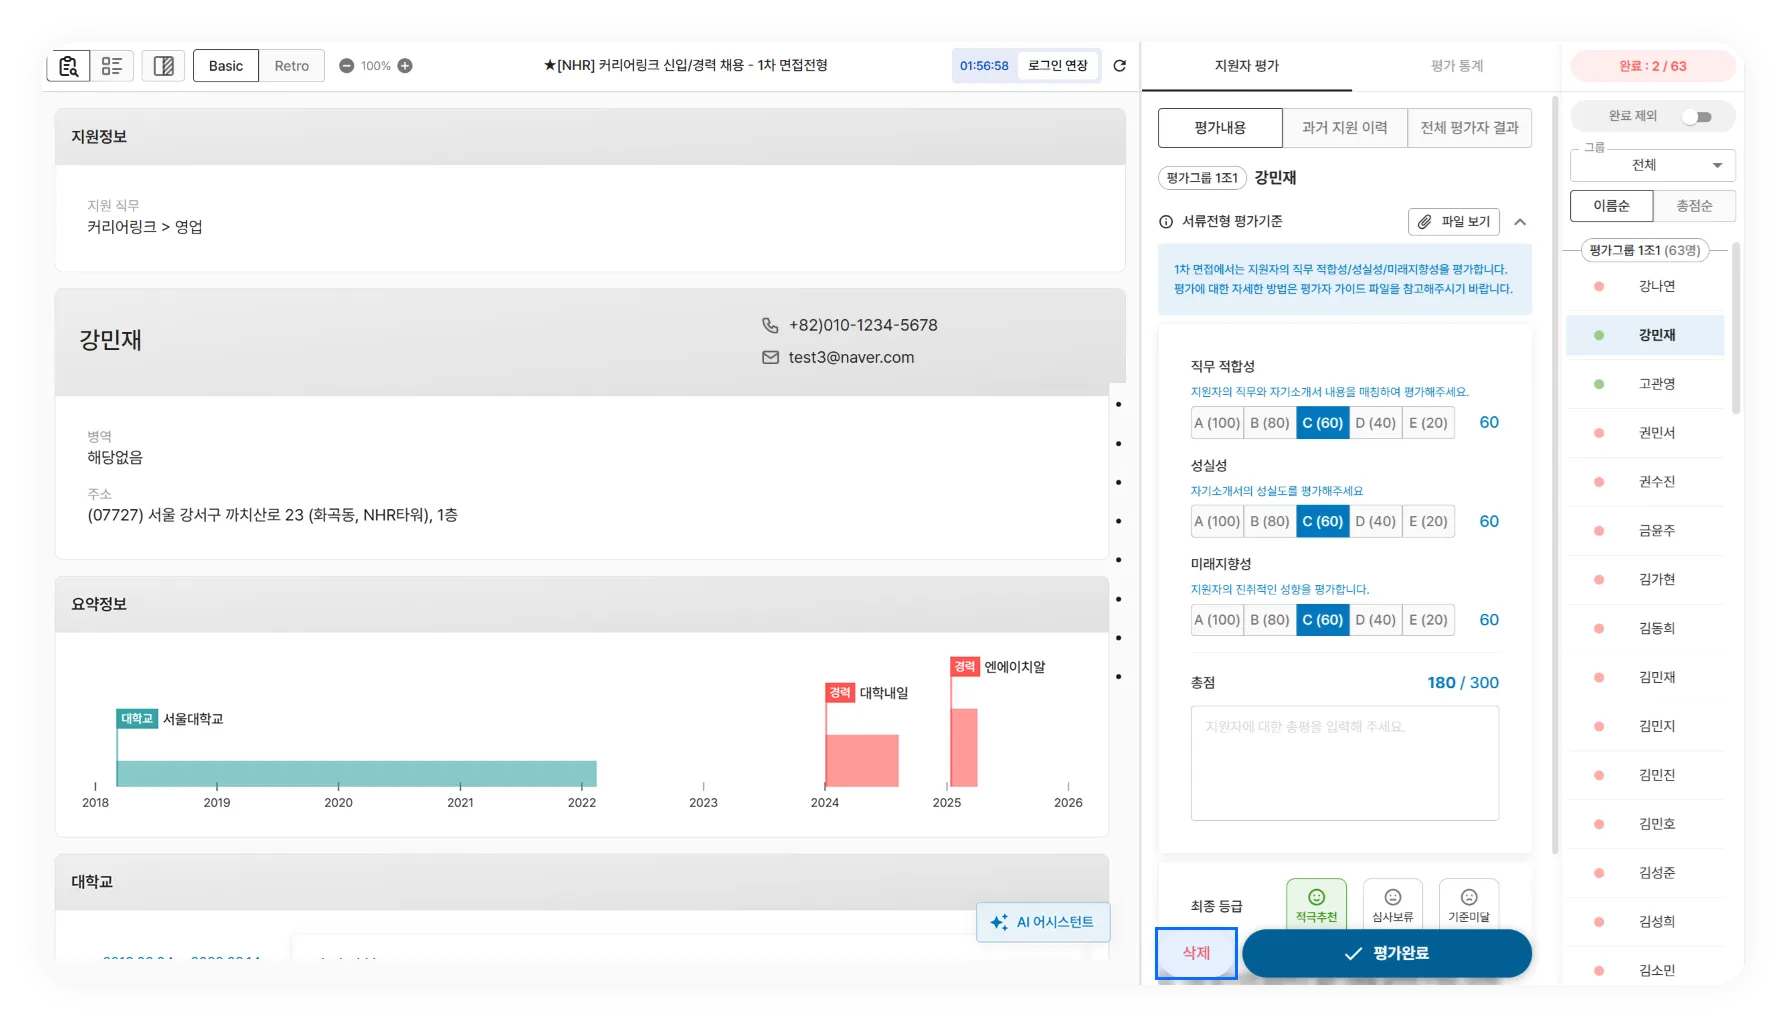The height and width of the screenshot is (1027, 1789).
Task: Choose A (100) for 성실성
Action: pos(1217,522)
